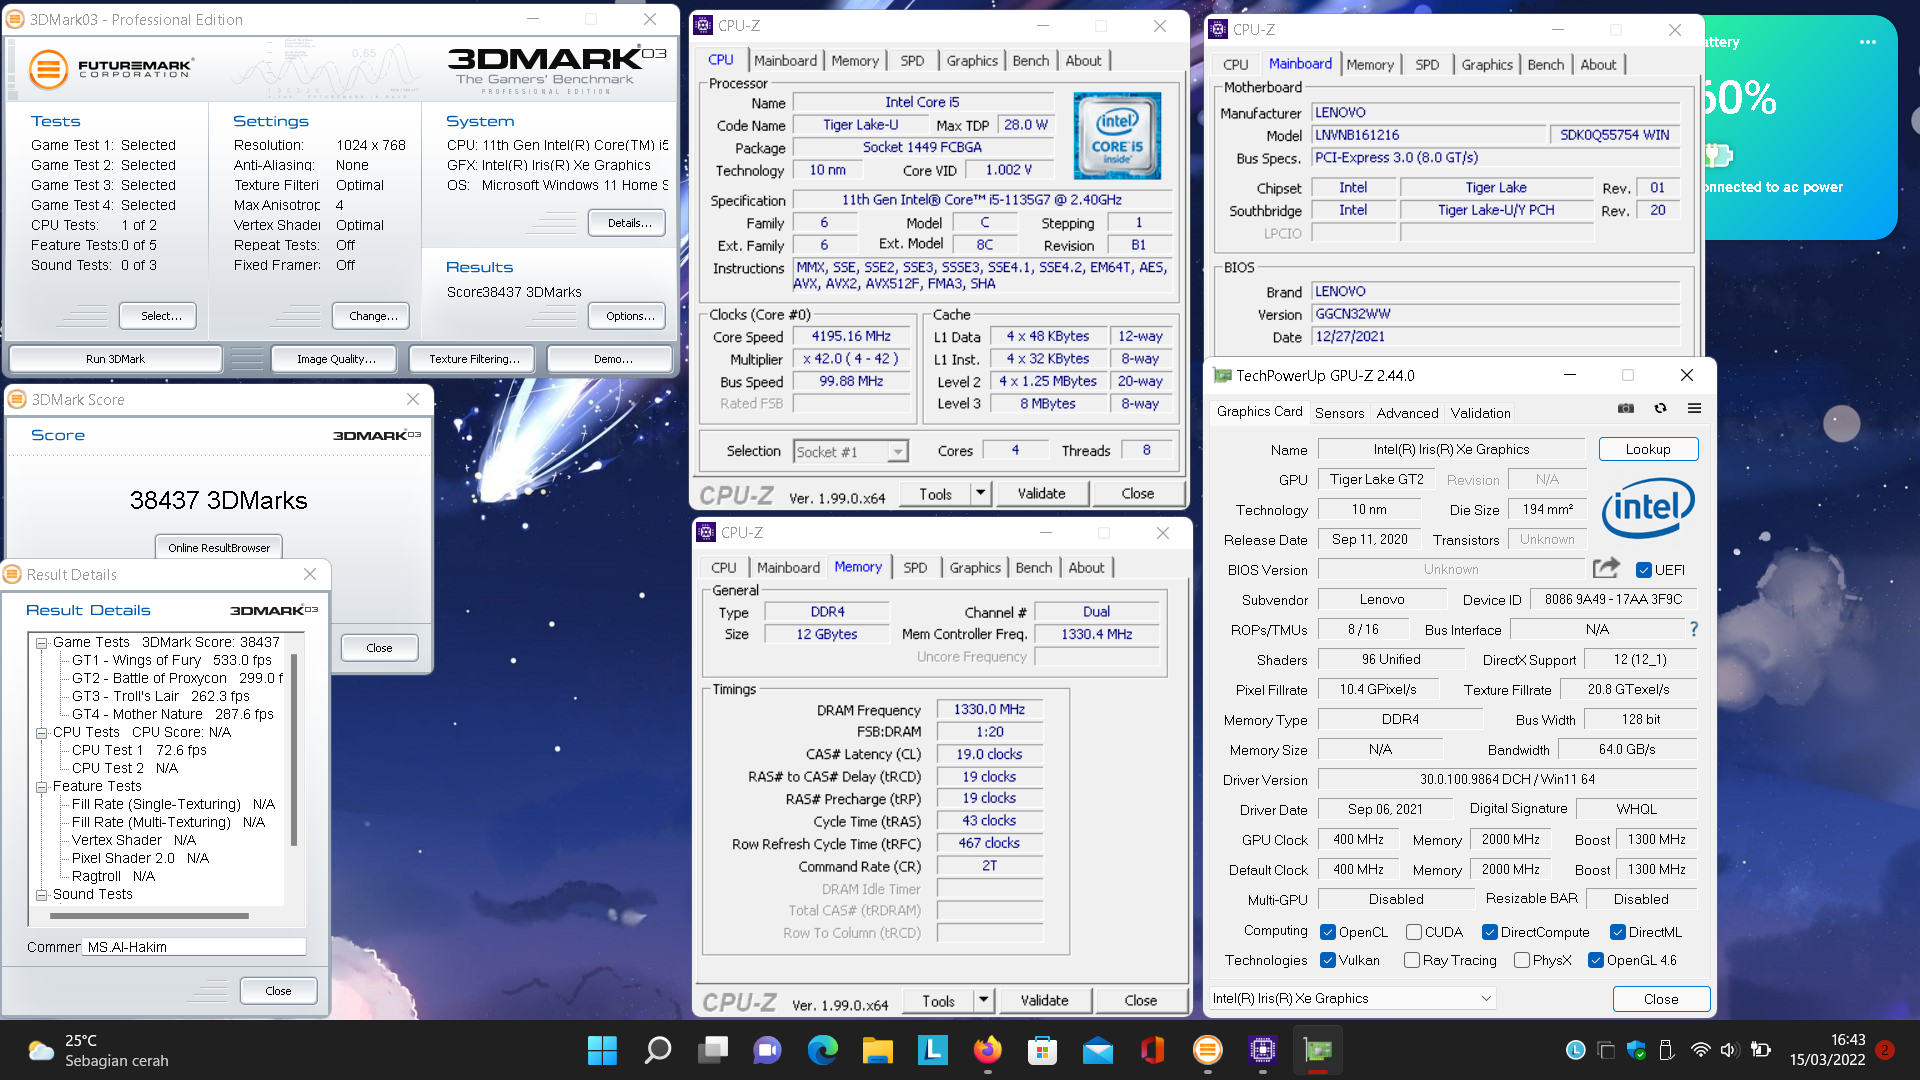Open the Tools dropdown arrow in CPU-Z Memory window
Image resolution: width=1920 pixels, height=1080 pixels.
pos(983,1001)
